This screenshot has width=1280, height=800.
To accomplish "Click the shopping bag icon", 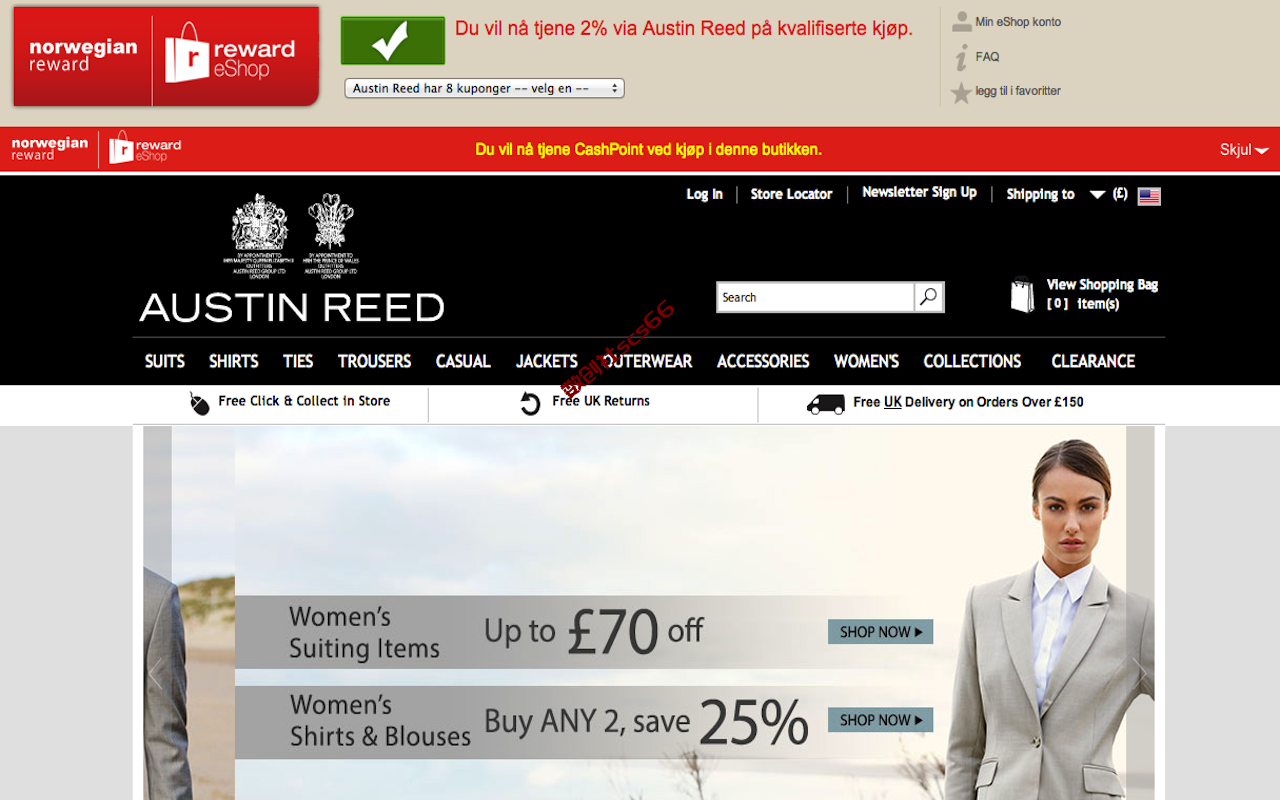I will point(1022,295).
